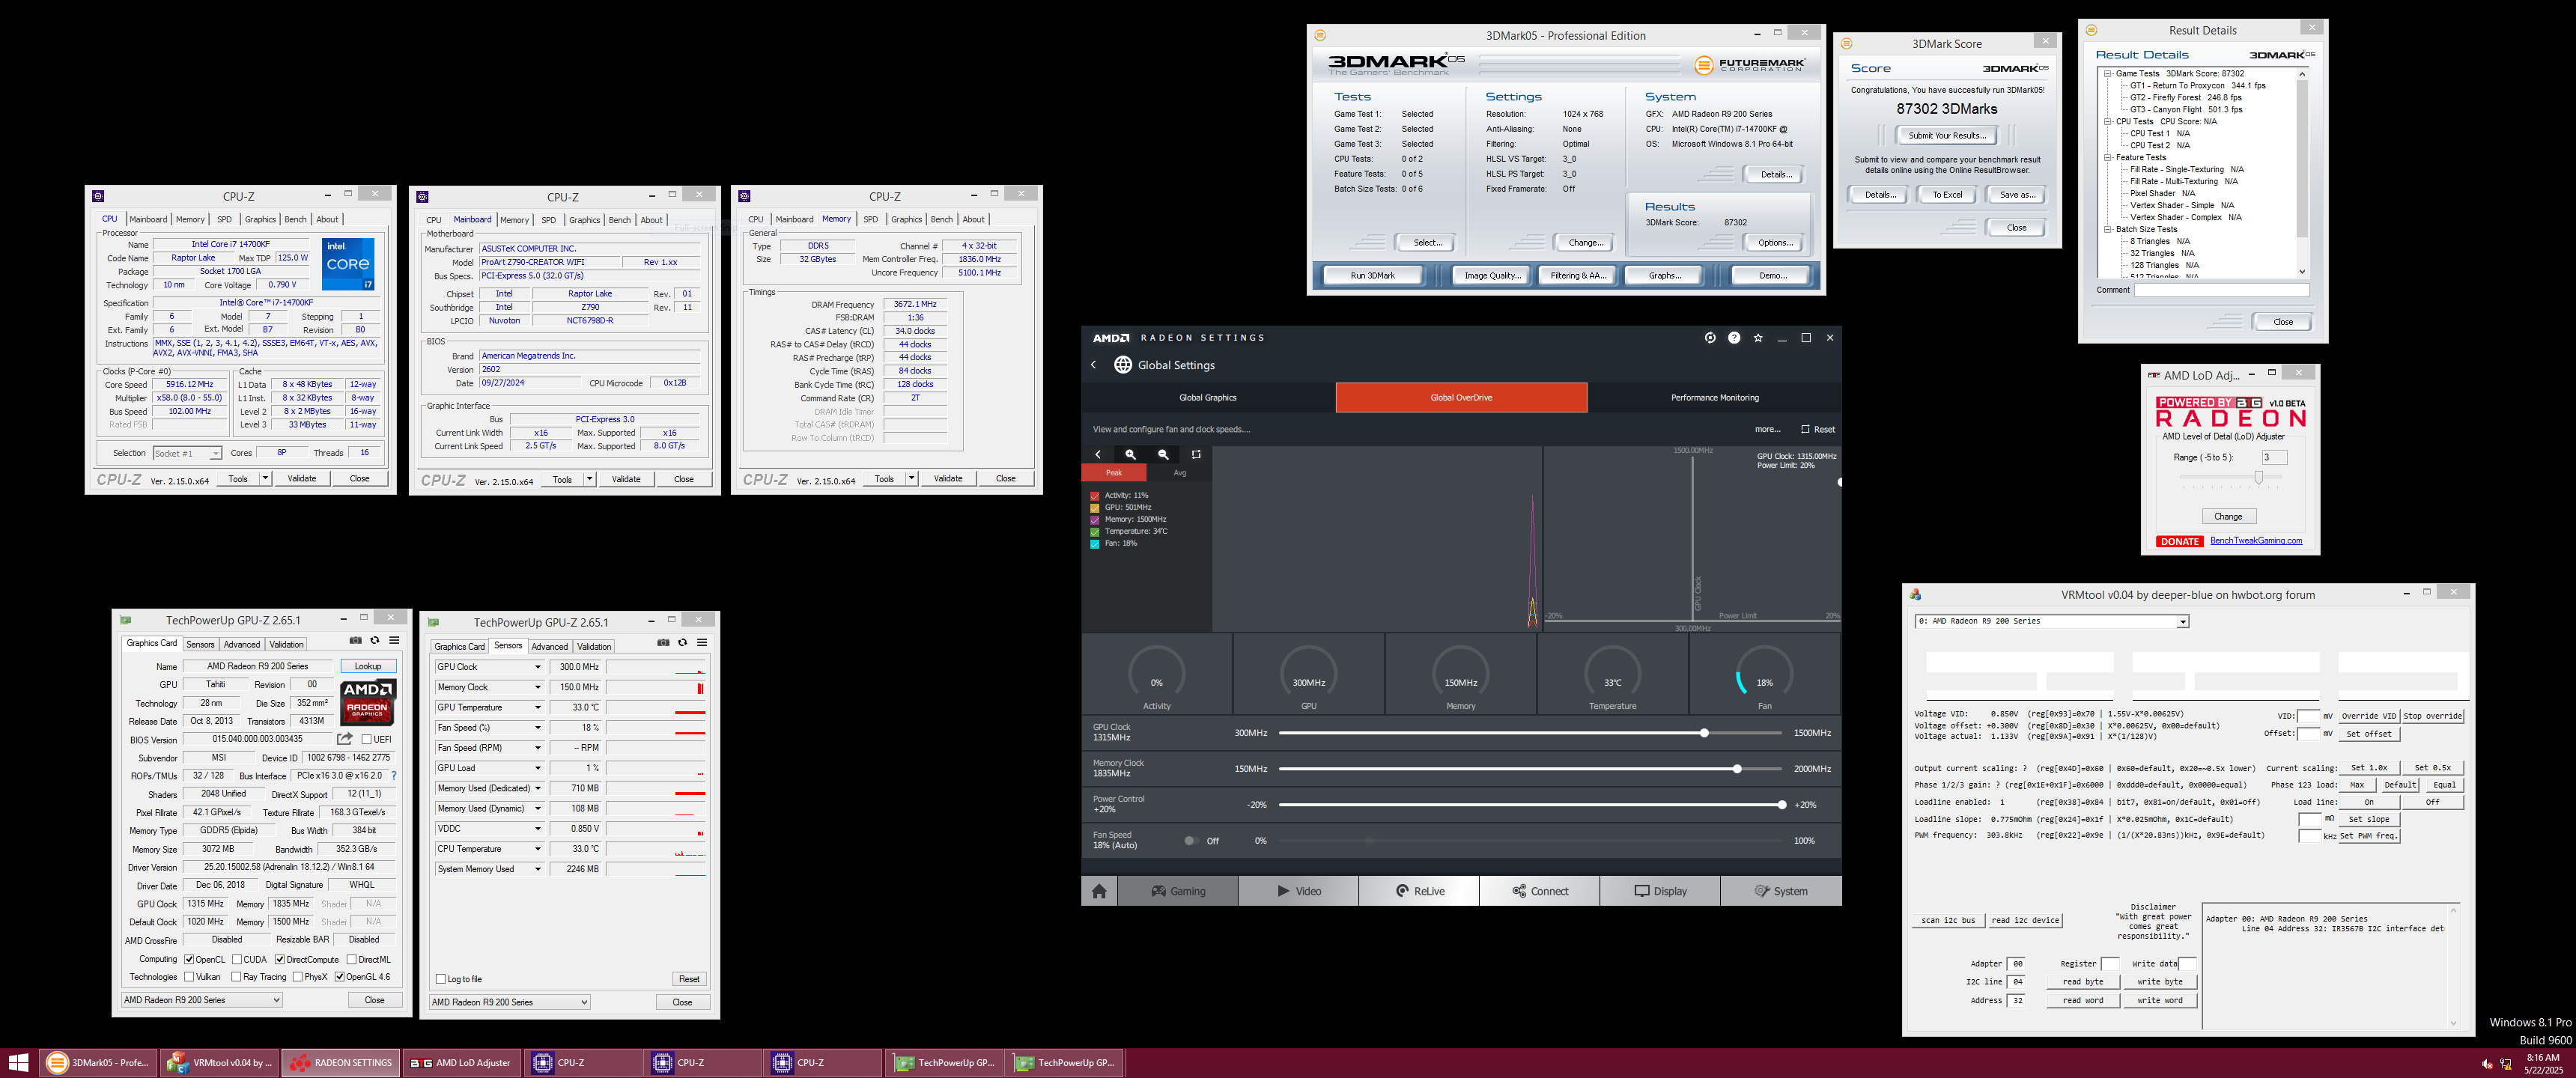Open VDDC sensor dropdown in GPU-Z
Viewport: 2576px width, 1078px height.
537,828
